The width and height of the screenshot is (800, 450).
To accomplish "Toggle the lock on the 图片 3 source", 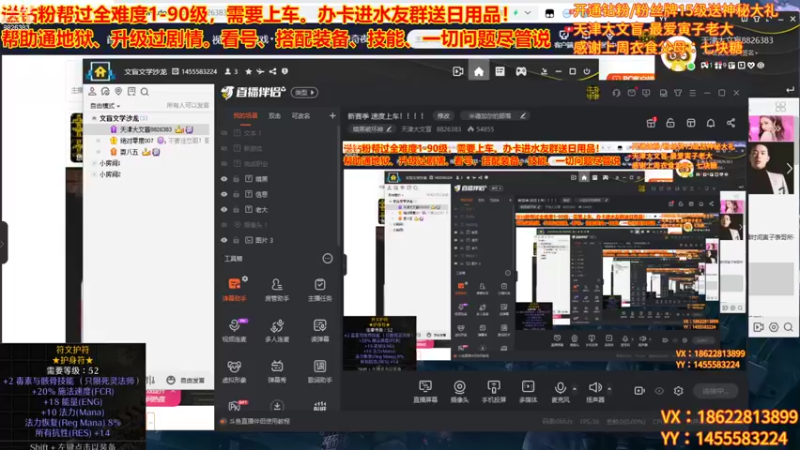I will click(x=236, y=240).
